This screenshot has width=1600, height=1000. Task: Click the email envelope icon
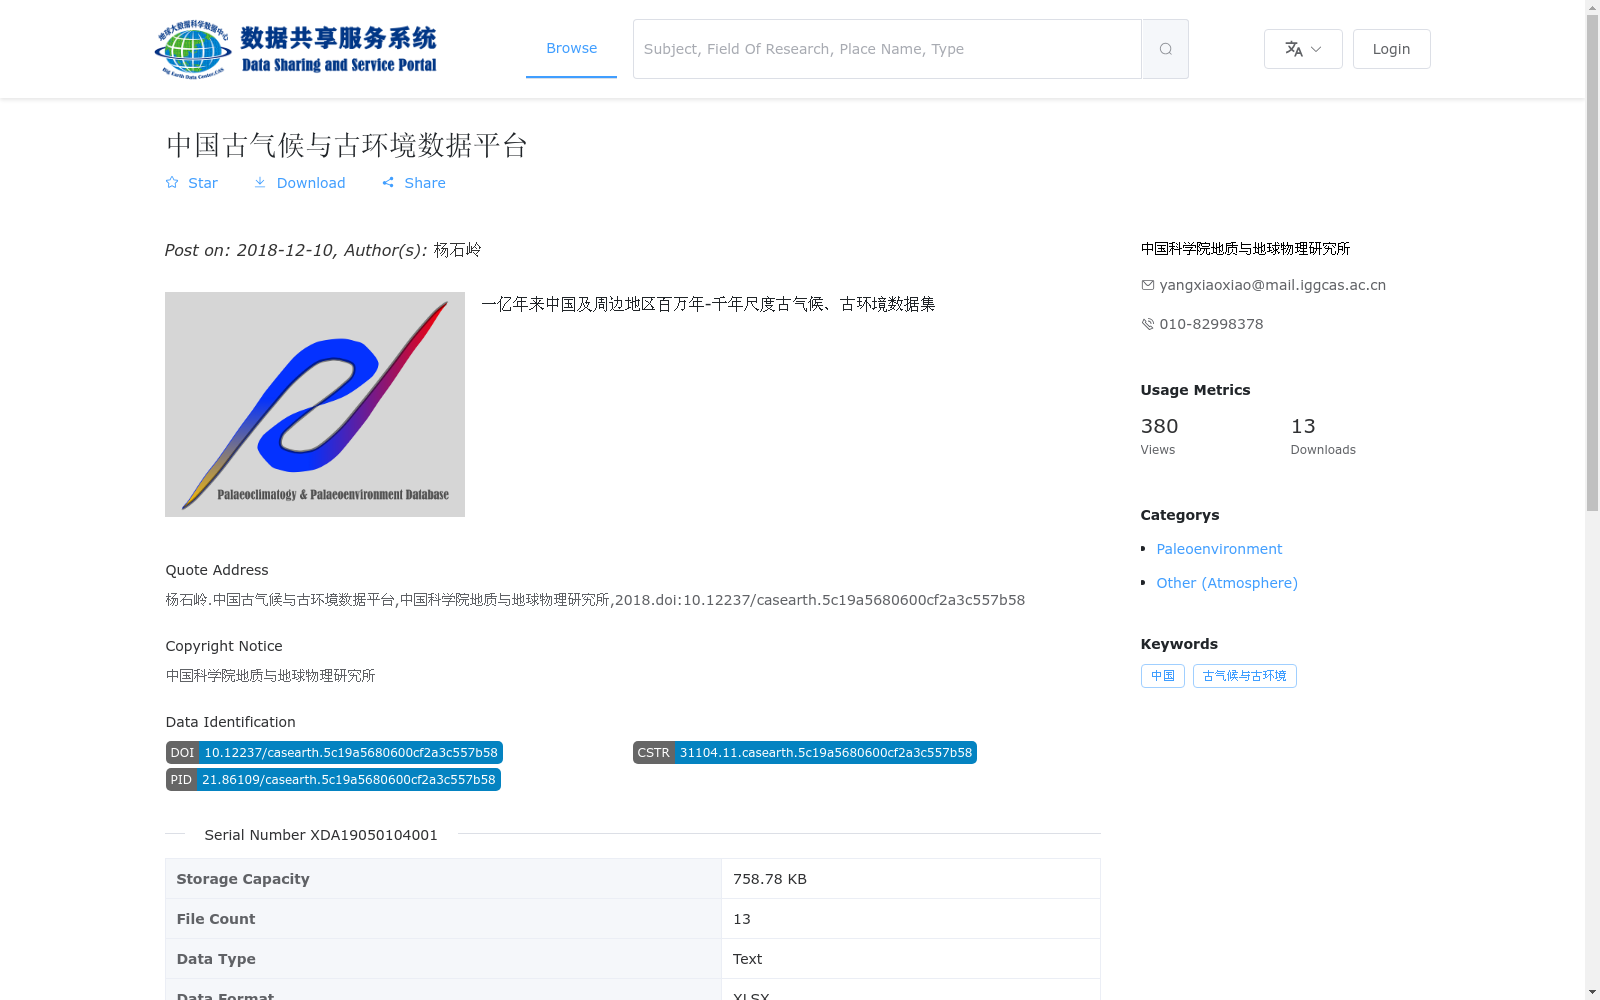[x=1148, y=285]
